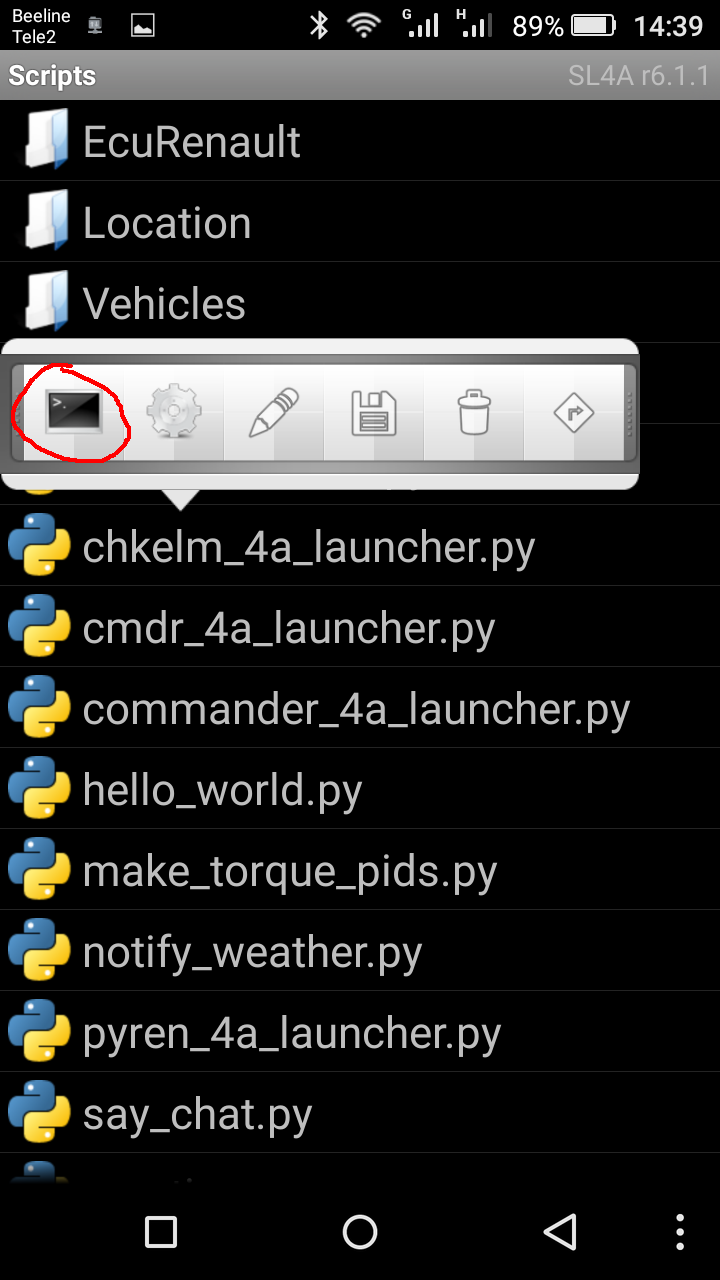The height and width of the screenshot is (1280, 720).
Task: Tap the diamond arrow shortcut icon
Action: 574,412
